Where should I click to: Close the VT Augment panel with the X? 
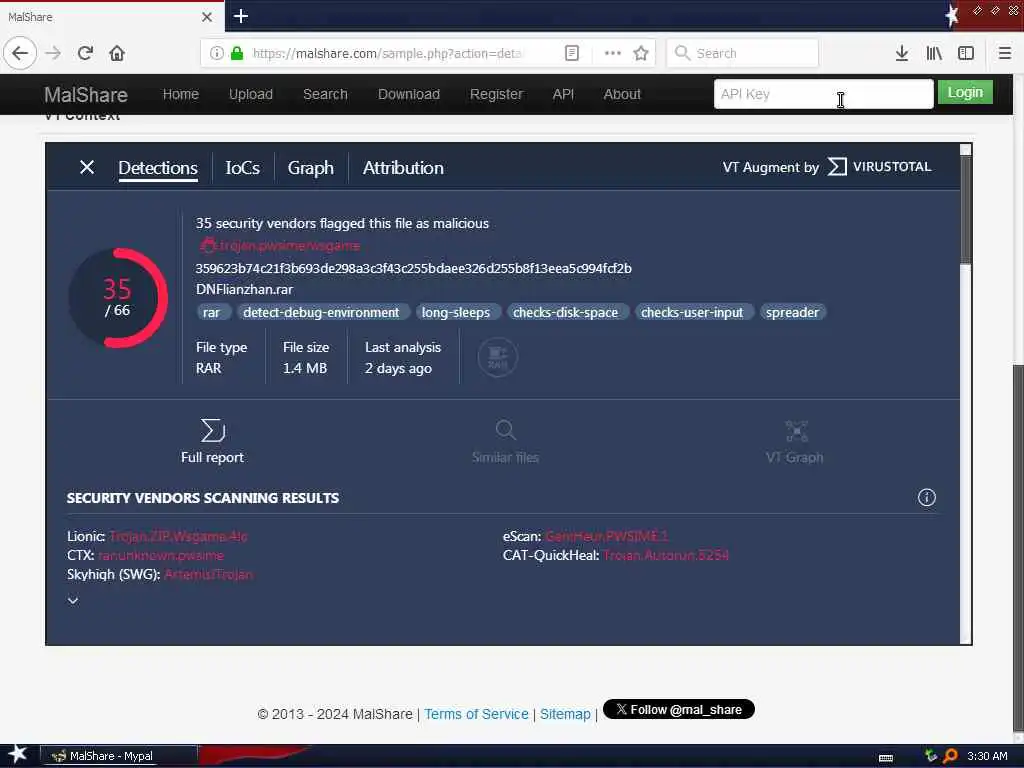[87, 167]
